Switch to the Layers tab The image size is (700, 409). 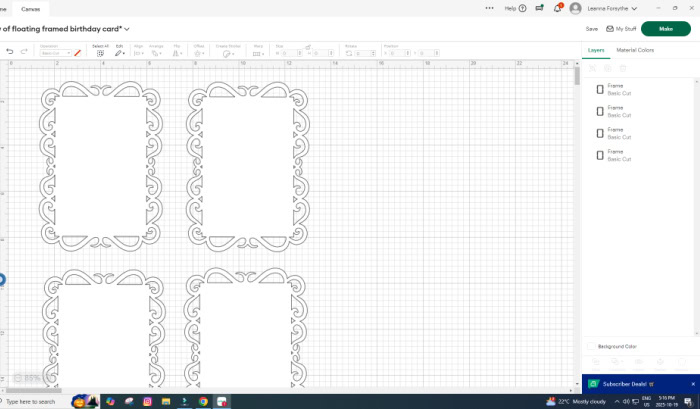click(596, 50)
